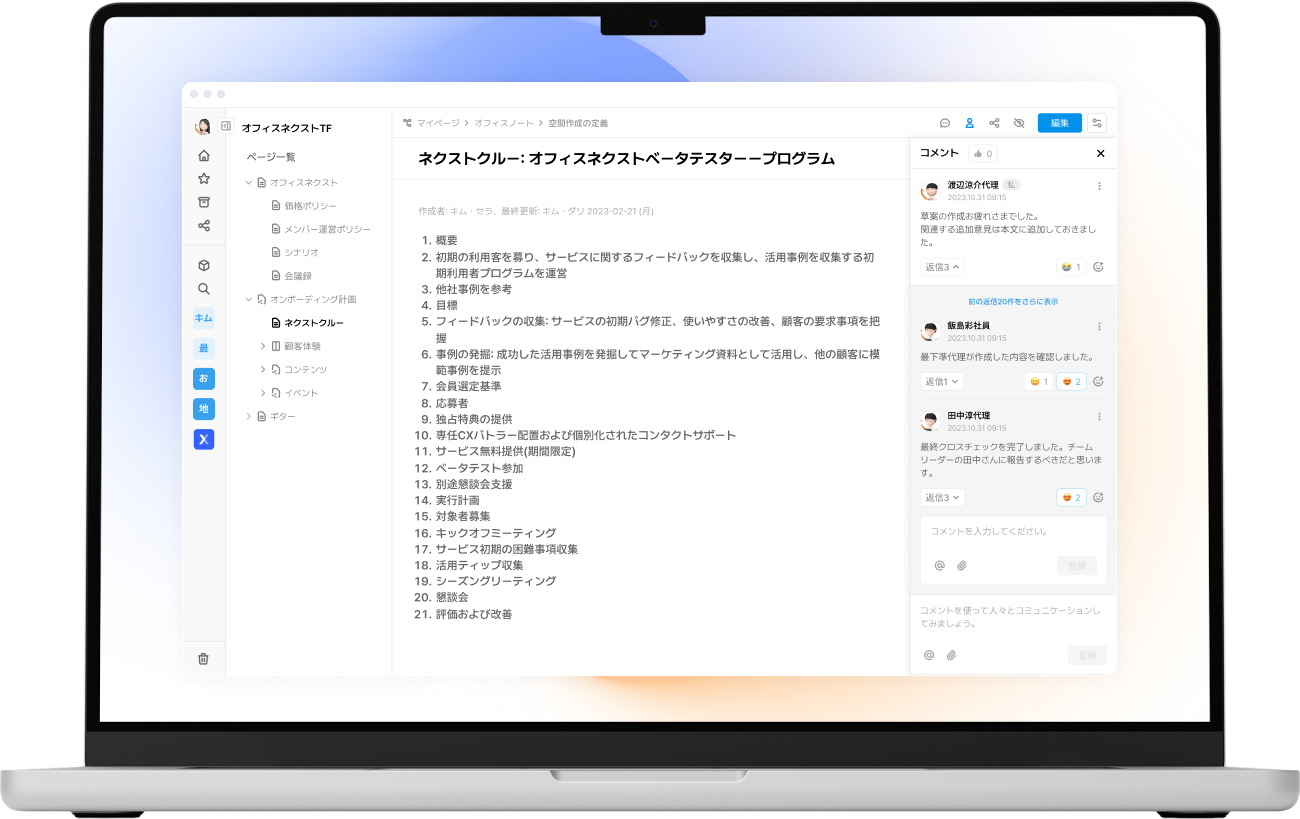The width and height of the screenshot is (1300, 819).
Task: Click the share icon in top toolbar
Action: click(994, 123)
